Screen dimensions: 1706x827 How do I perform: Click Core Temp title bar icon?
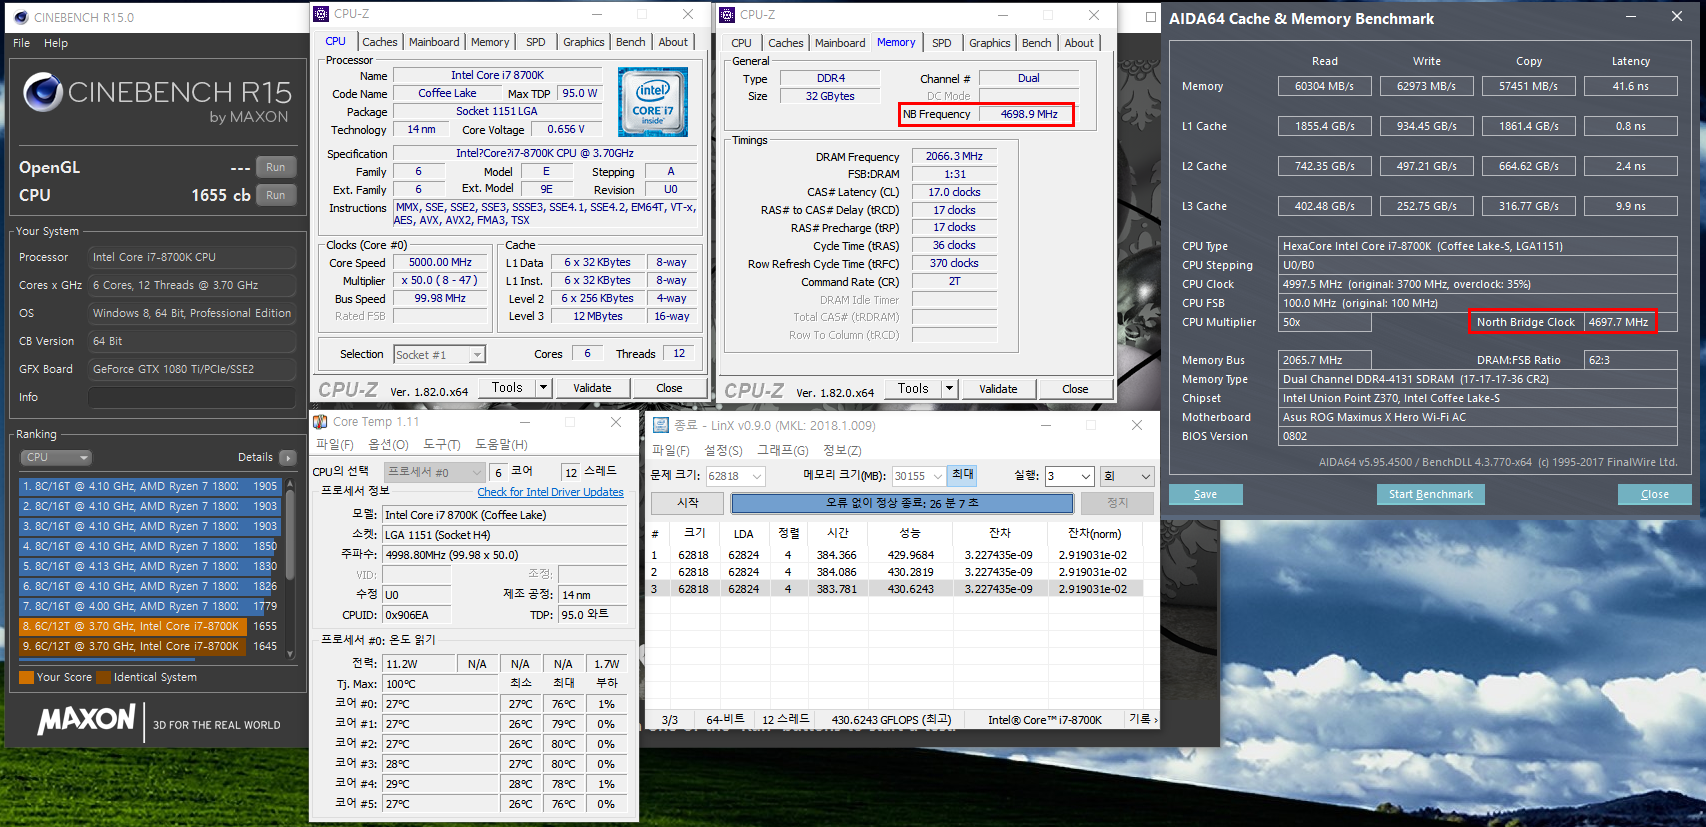coord(320,422)
